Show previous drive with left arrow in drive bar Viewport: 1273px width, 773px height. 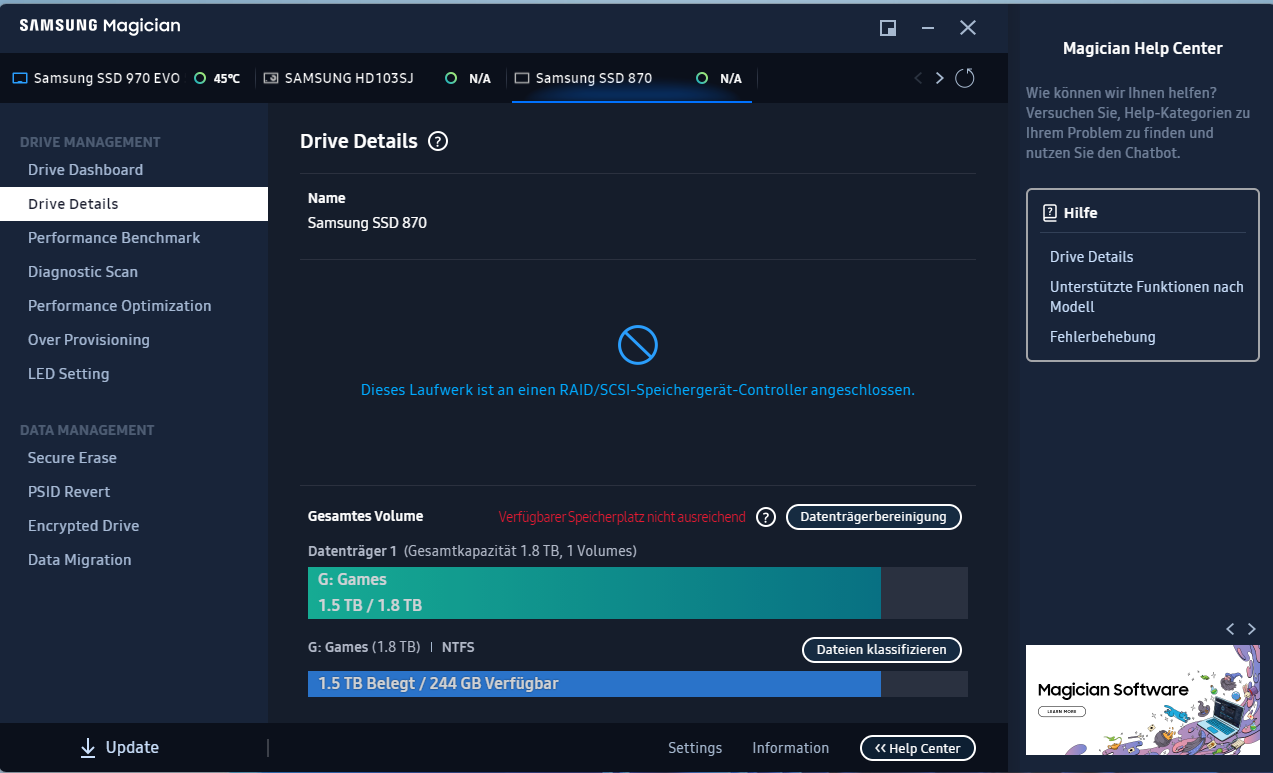(x=918, y=78)
